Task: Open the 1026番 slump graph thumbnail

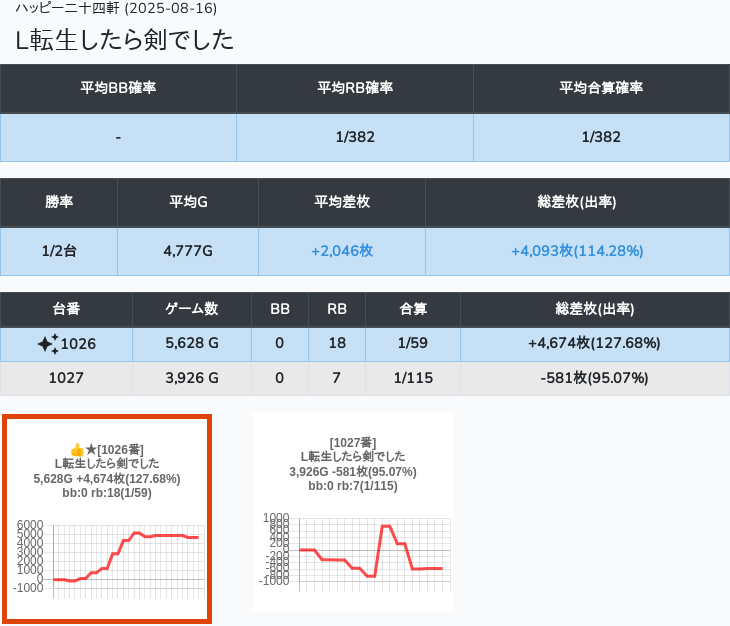Action: (x=107, y=520)
